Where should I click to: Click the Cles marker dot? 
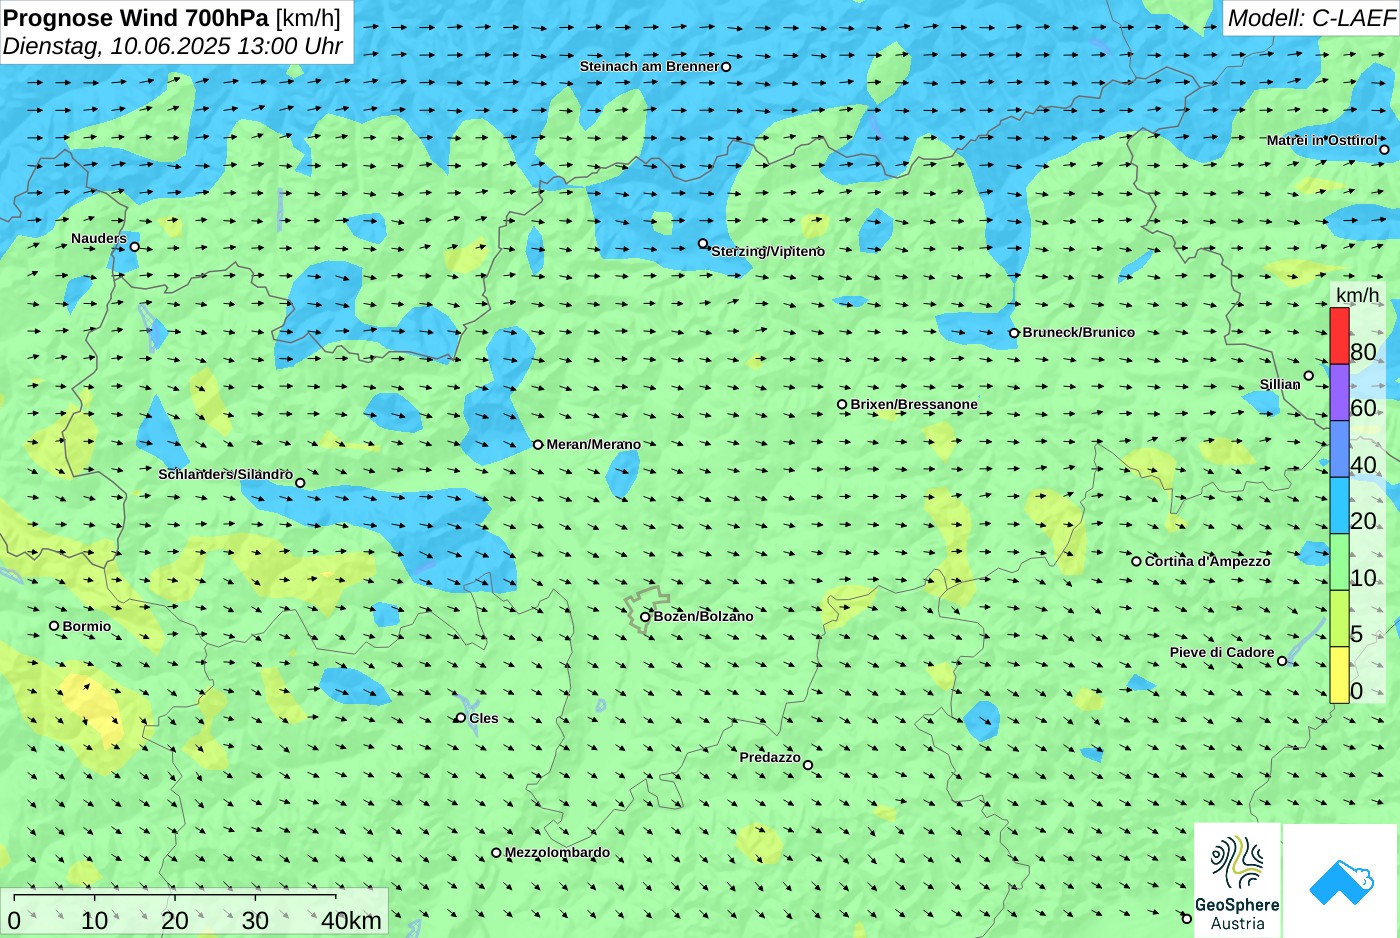(x=461, y=718)
